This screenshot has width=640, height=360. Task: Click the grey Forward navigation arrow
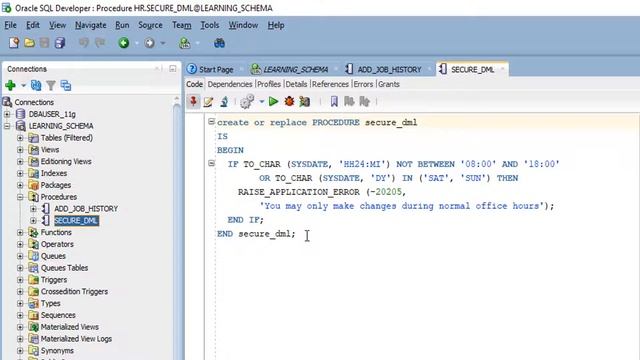149,42
